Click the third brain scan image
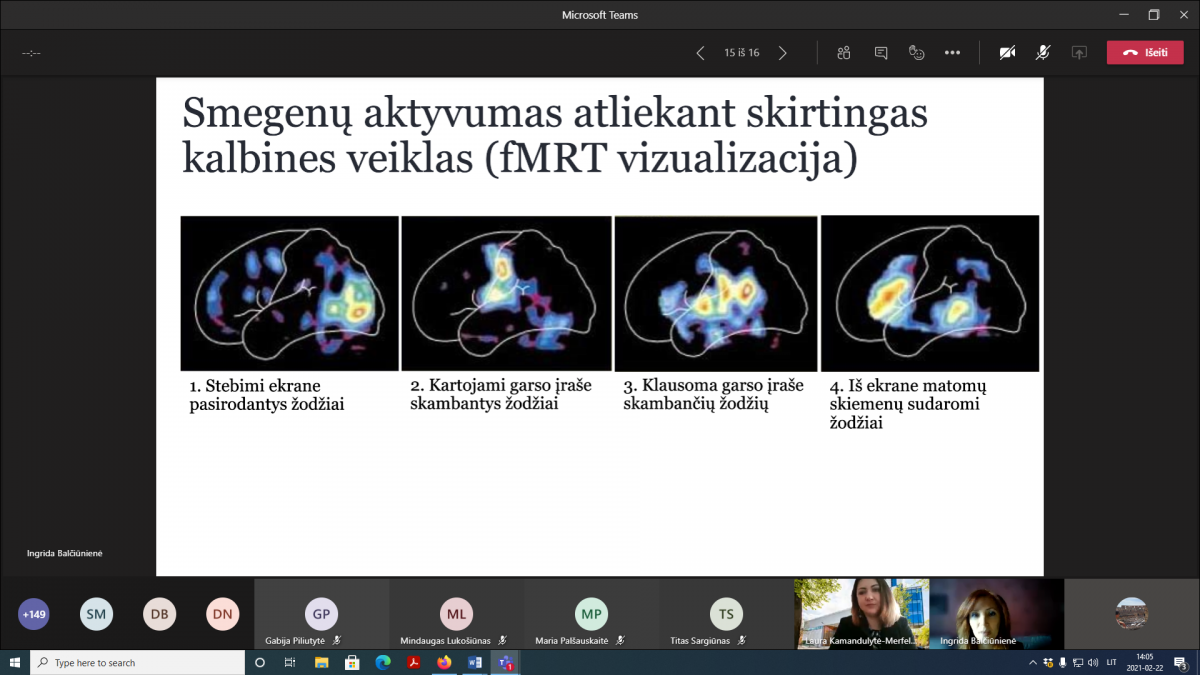This screenshot has width=1200, height=675. (716, 294)
